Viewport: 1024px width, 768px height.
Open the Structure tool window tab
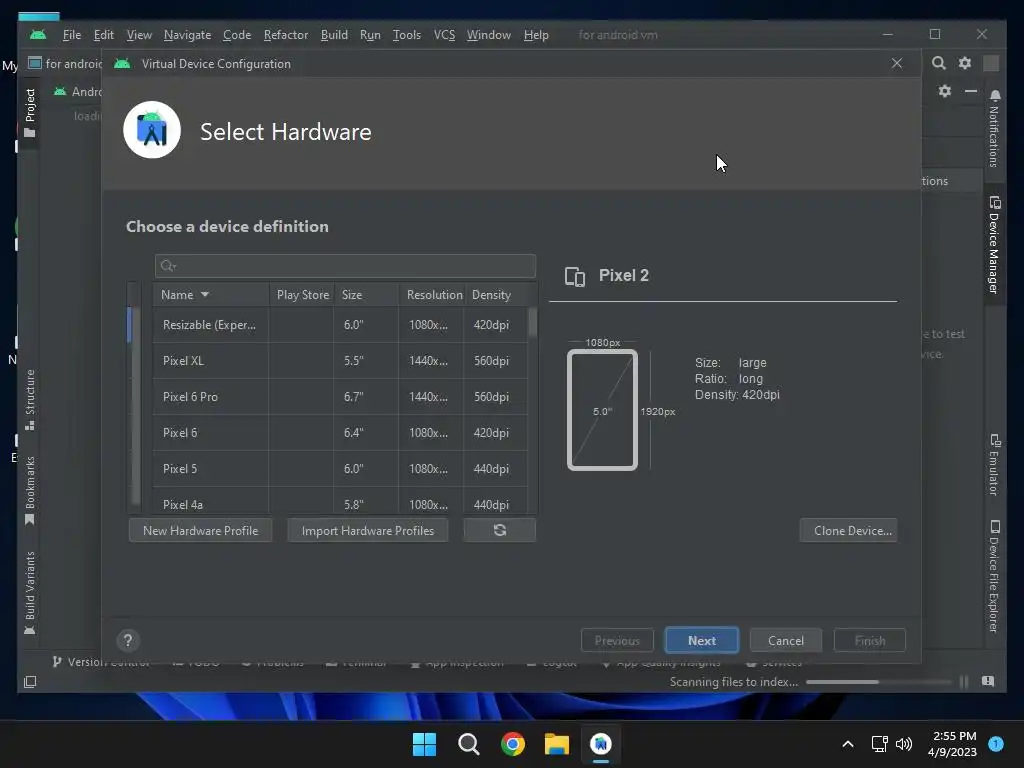click(x=29, y=400)
